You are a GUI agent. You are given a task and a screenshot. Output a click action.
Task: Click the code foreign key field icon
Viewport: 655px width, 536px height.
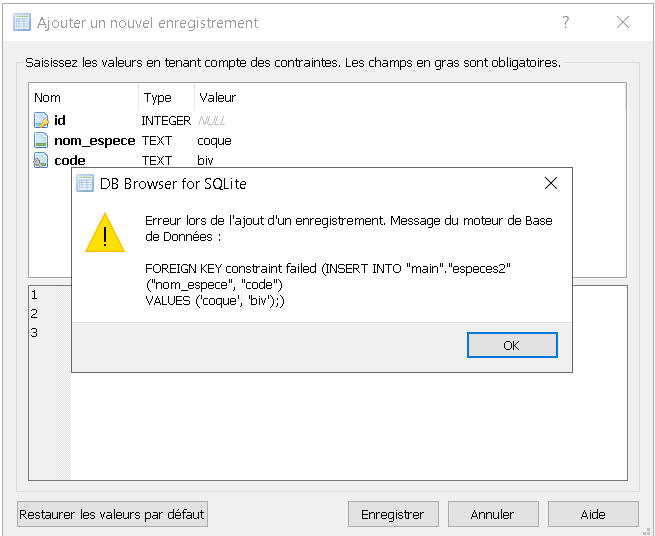pyautogui.click(x=41, y=160)
